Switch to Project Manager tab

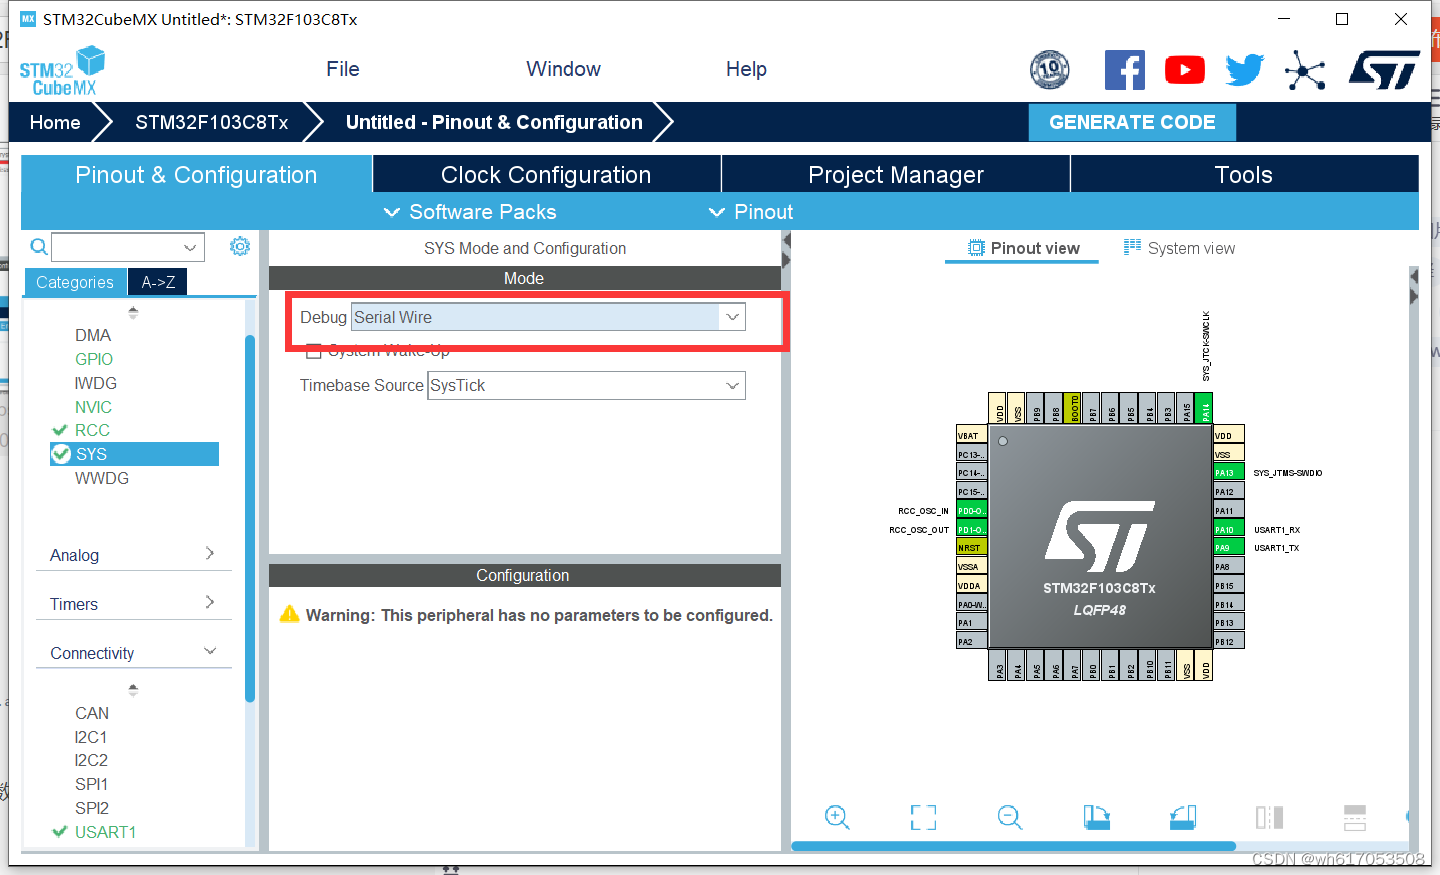(896, 174)
